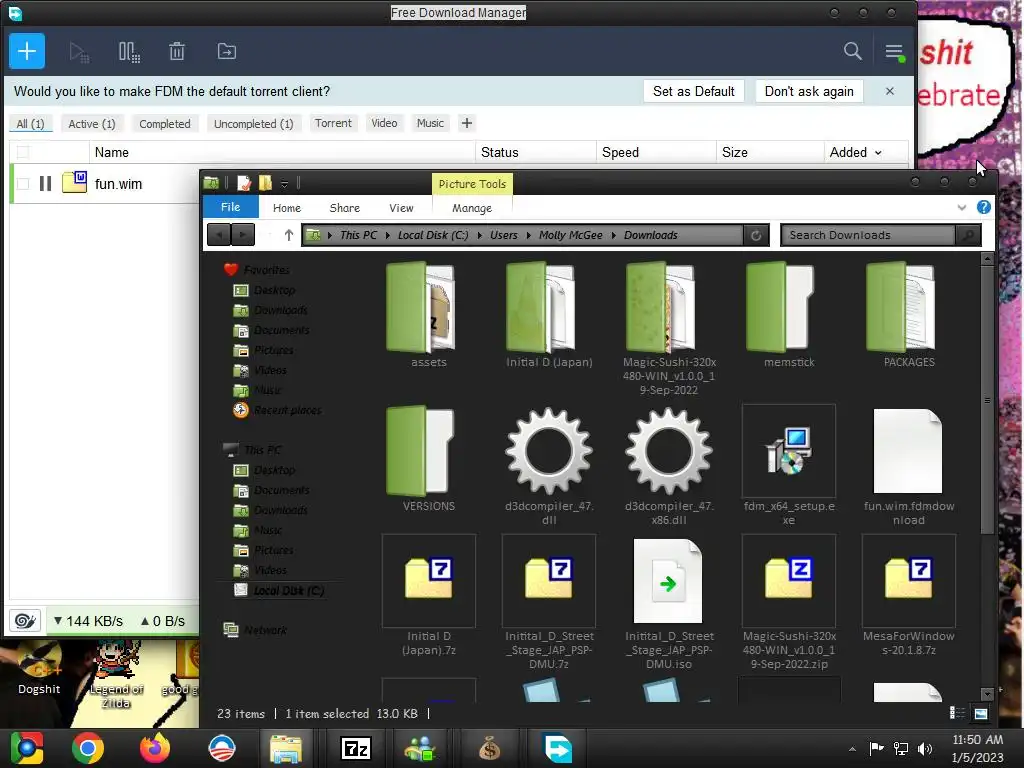The height and width of the screenshot is (768, 1024).
Task: Click the Move to folder icon in FDM
Action: tap(227, 52)
